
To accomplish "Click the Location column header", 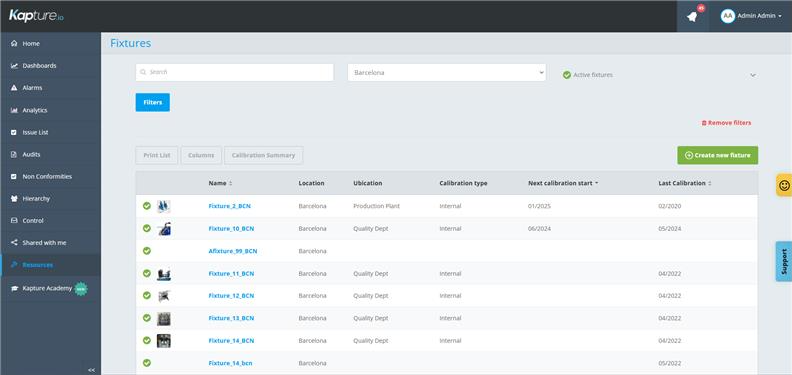I will pos(311,183).
